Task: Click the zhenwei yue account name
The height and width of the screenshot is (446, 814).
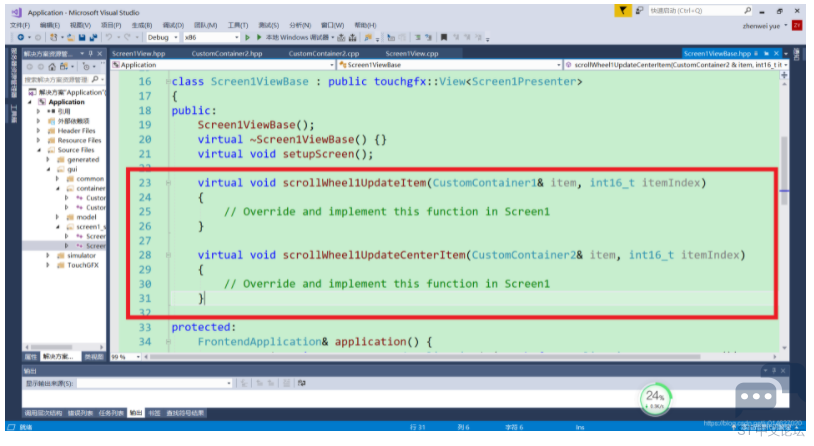Action: (x=763, y=25)
